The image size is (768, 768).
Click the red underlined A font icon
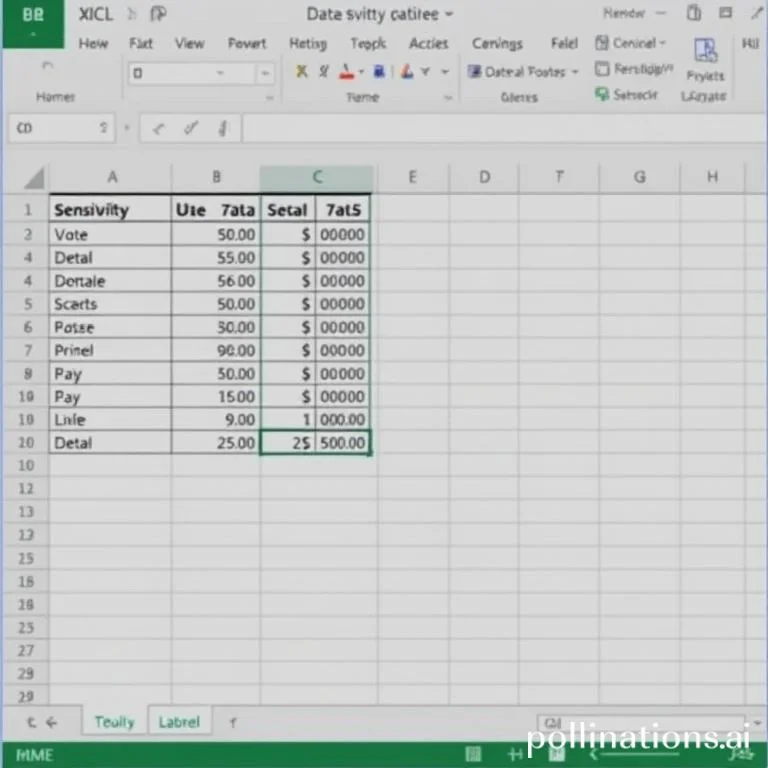point(346,72)
